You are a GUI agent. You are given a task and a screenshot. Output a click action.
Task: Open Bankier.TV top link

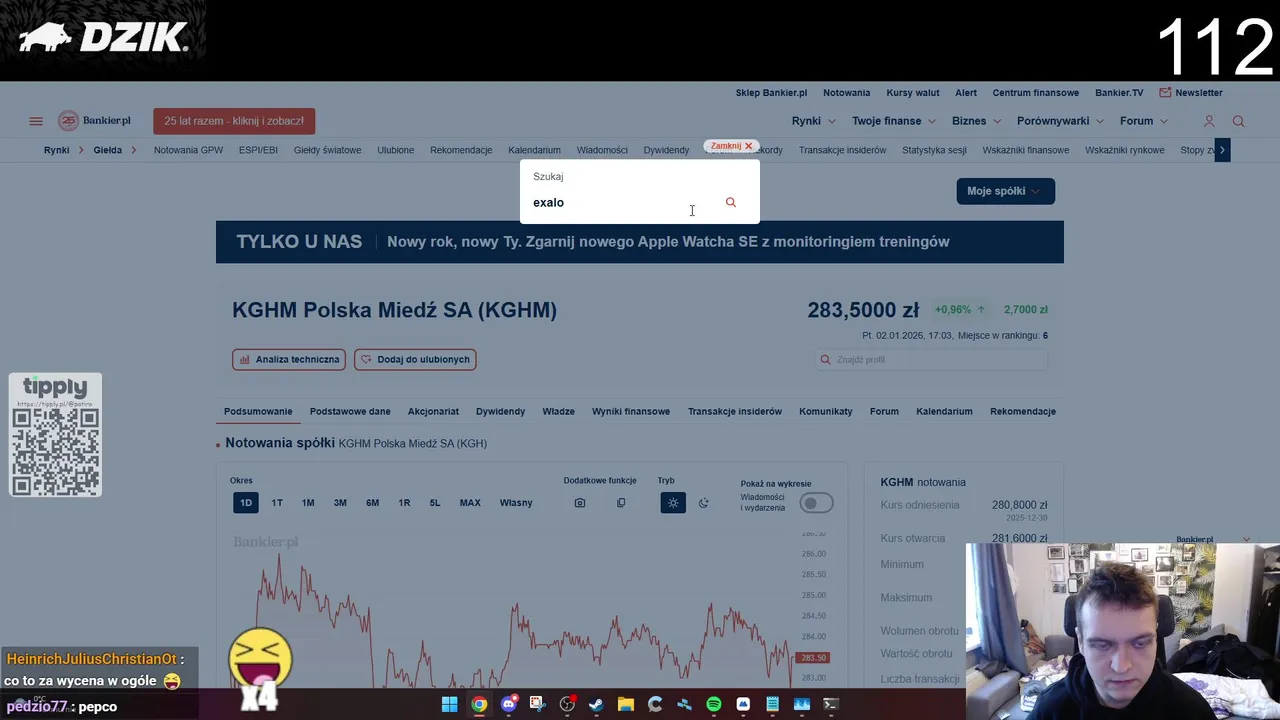tap(1119, 93)
